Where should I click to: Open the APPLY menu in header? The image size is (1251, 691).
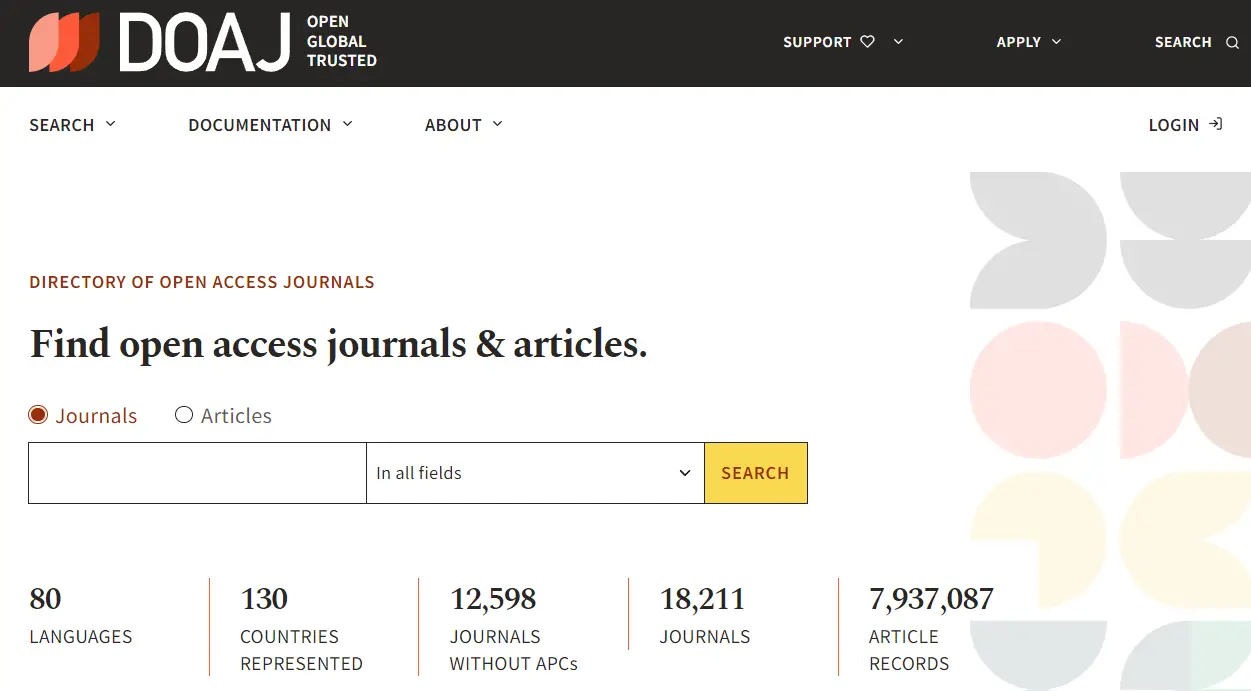[1029, 42]
